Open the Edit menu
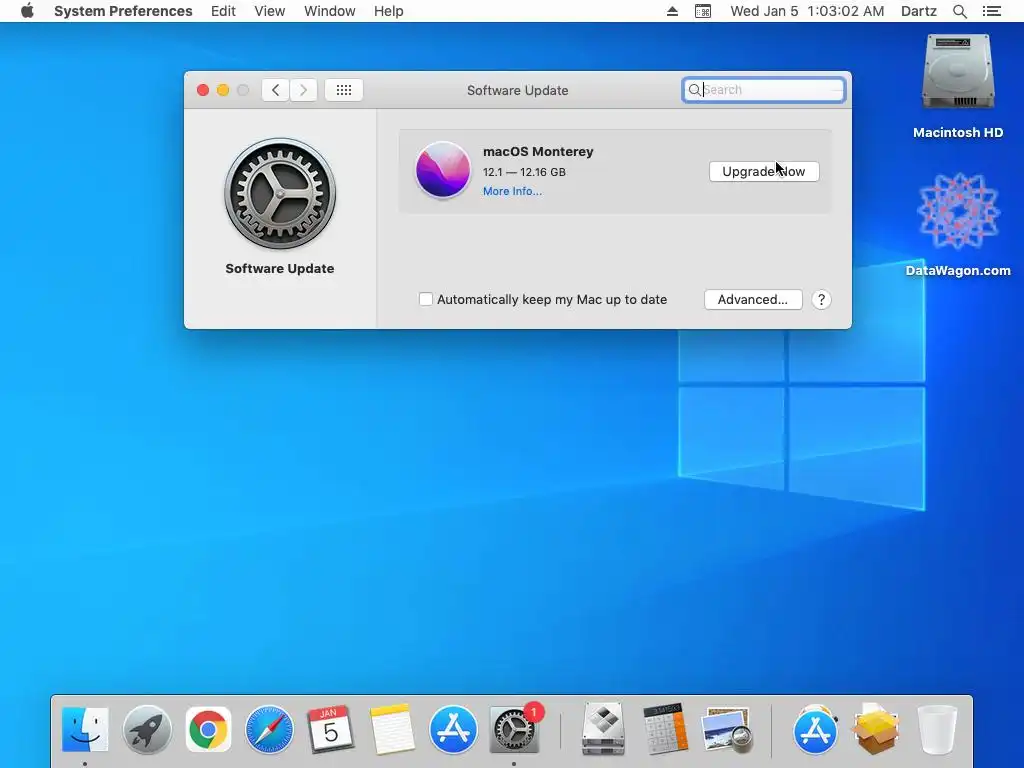 (223, 11)
